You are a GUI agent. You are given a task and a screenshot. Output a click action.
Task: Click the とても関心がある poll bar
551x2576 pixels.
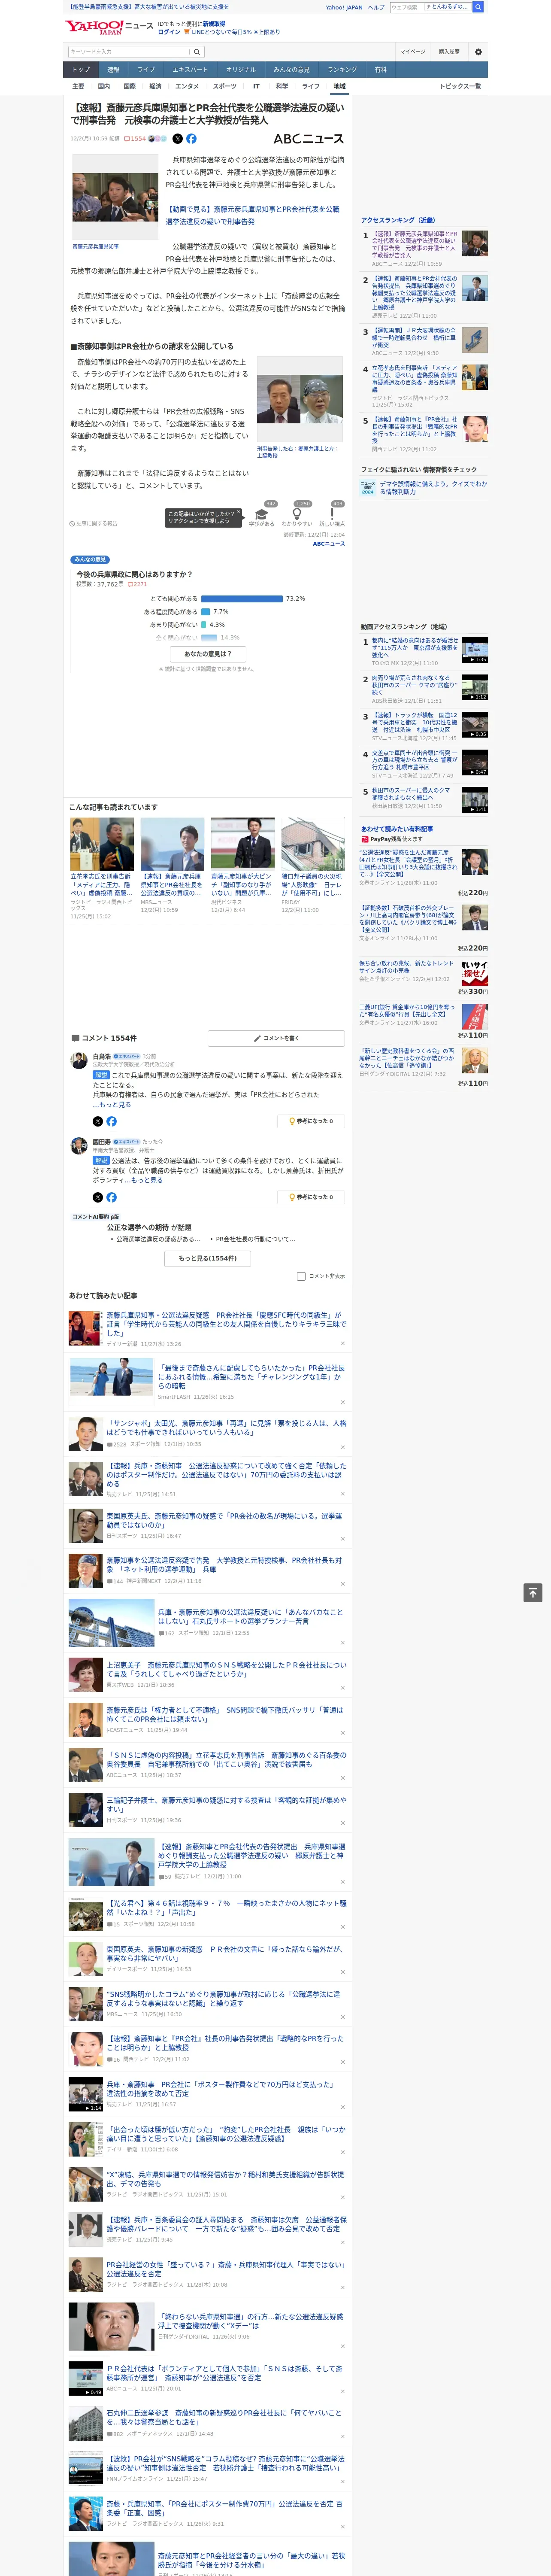[242, 599]
